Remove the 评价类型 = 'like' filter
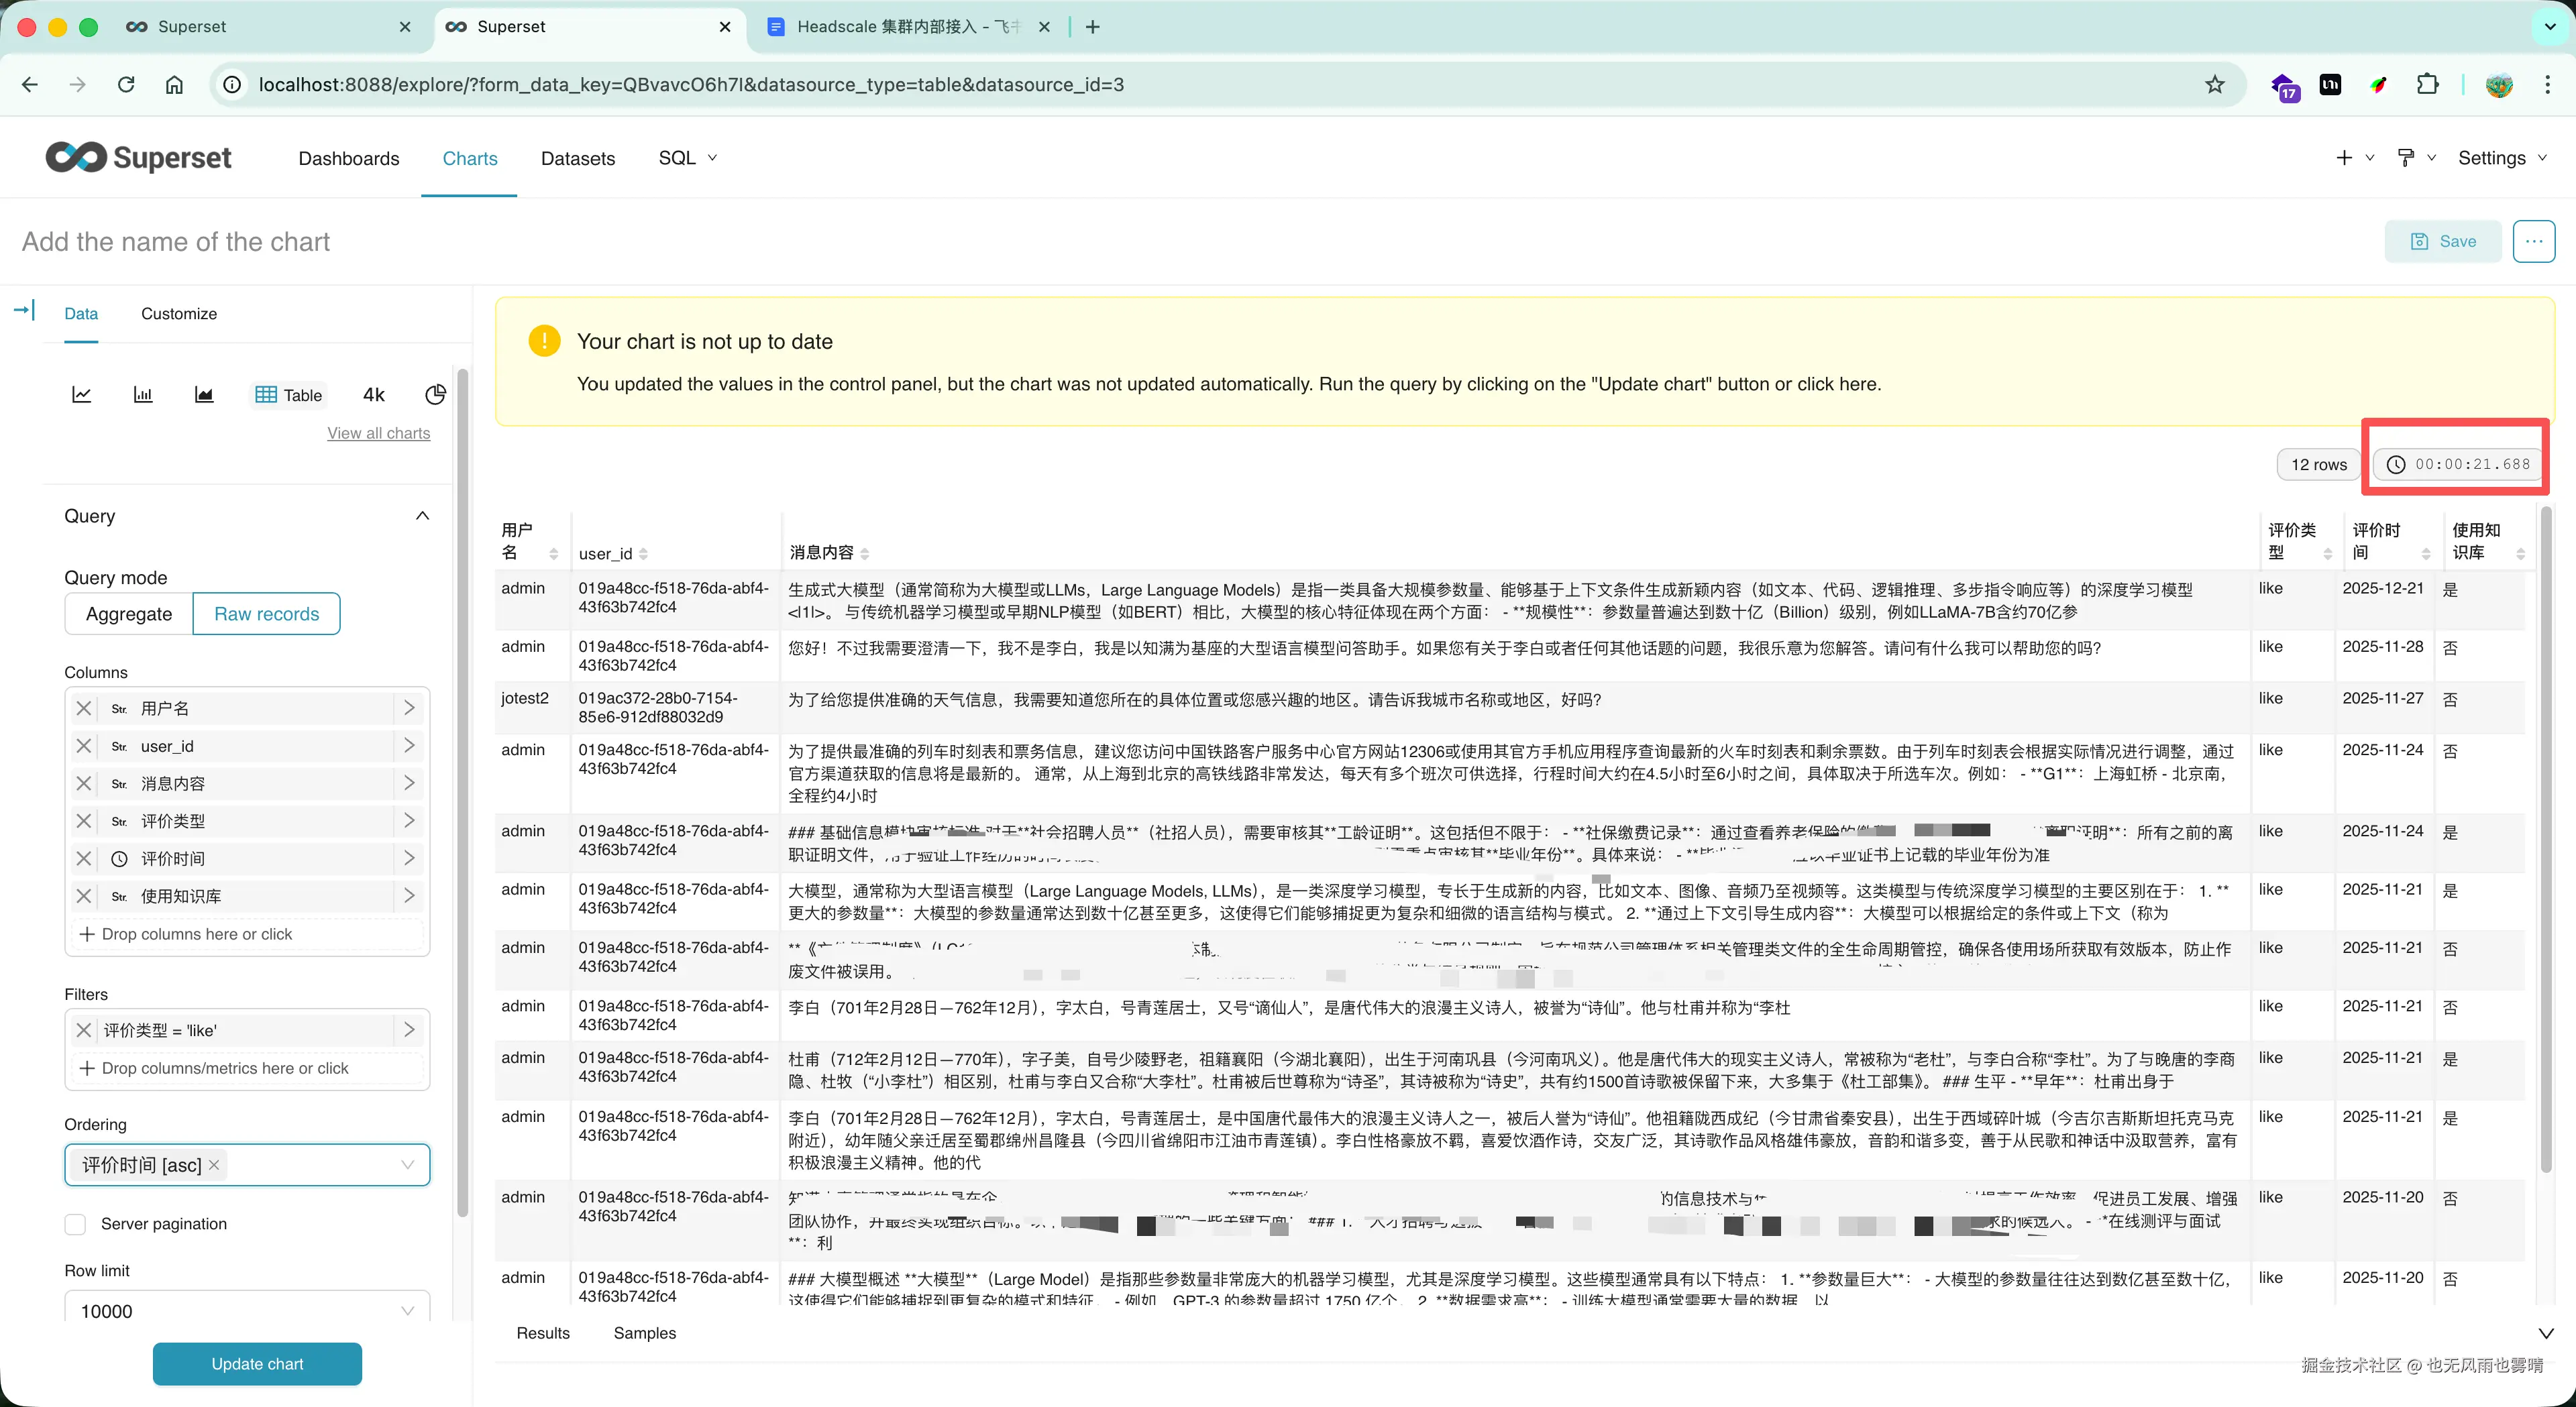This screenshot has height=1407, width=2576. pos(84,1029)
